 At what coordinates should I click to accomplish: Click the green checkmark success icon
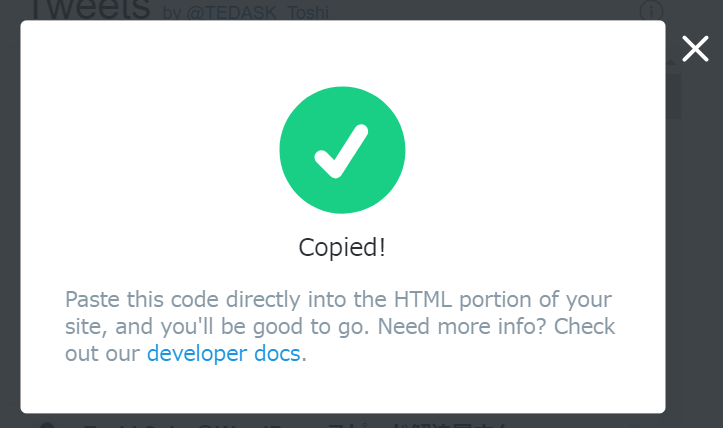(342, 150)
